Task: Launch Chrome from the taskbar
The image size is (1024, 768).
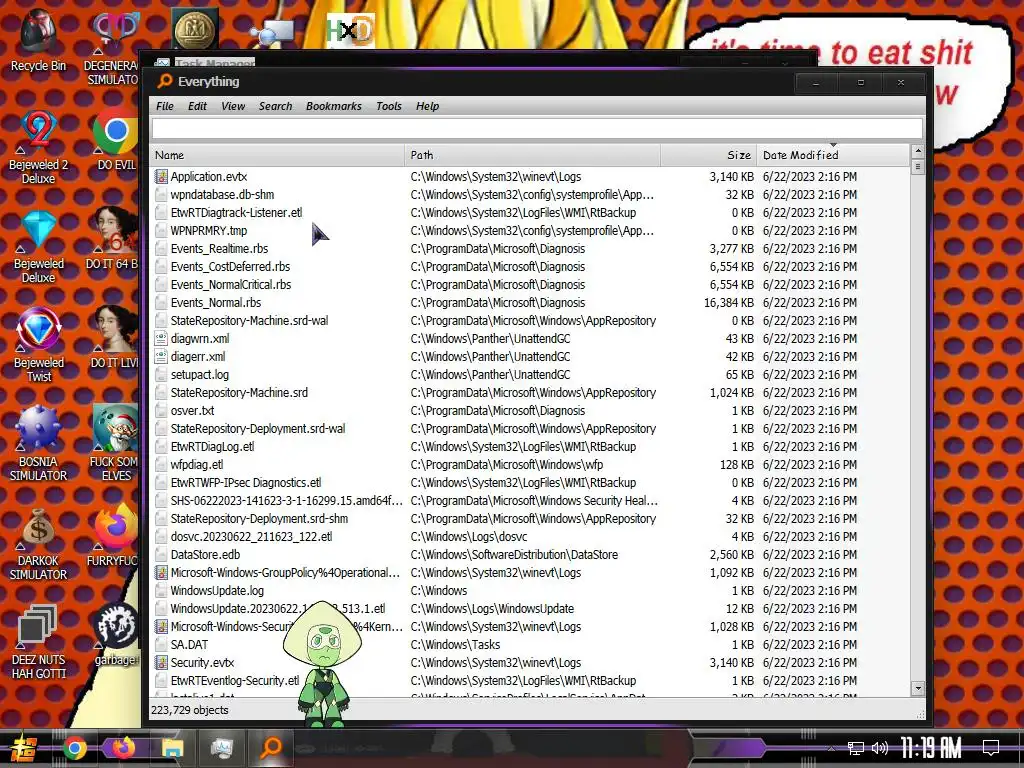Action: coord(74,748)
